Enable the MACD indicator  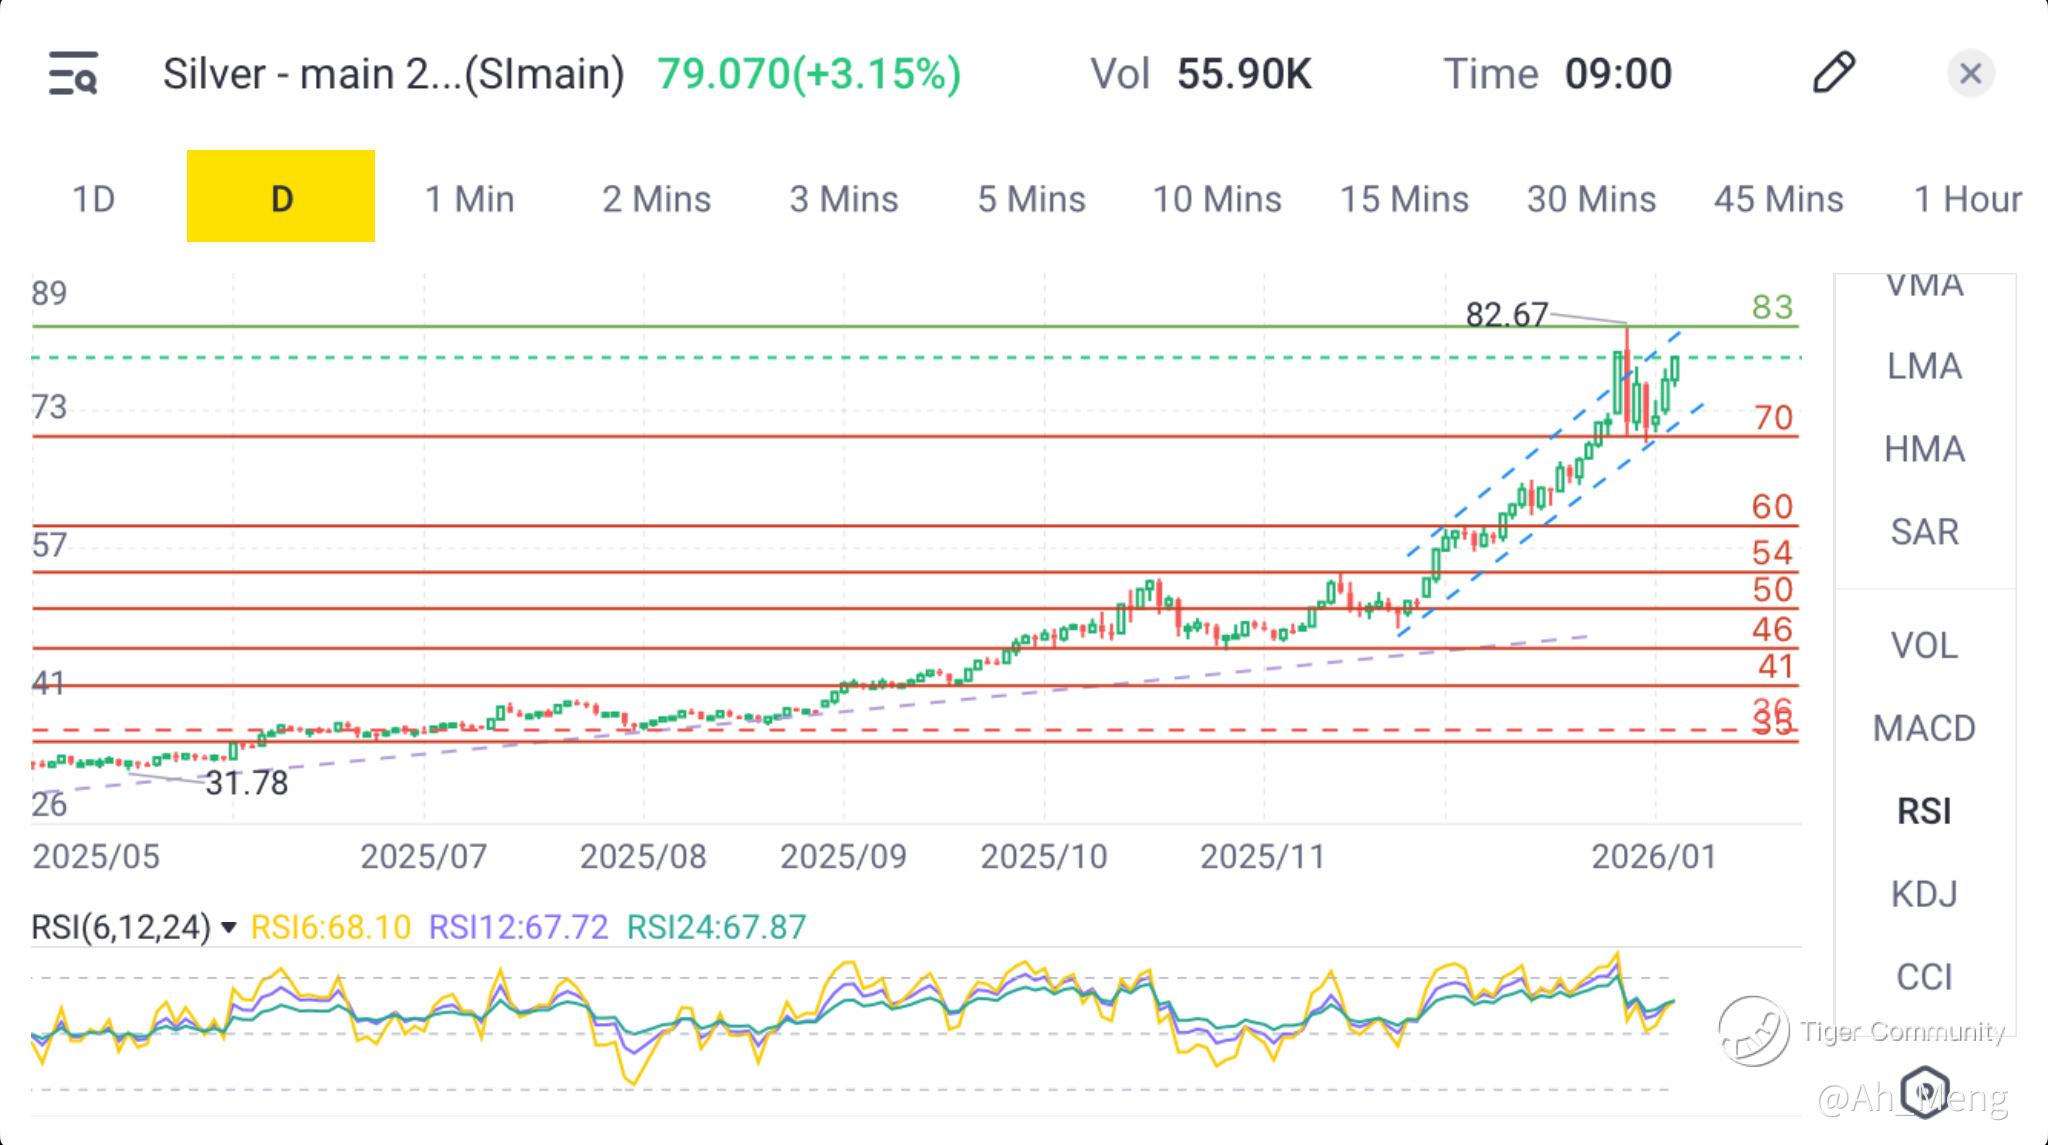point(1924,728)
